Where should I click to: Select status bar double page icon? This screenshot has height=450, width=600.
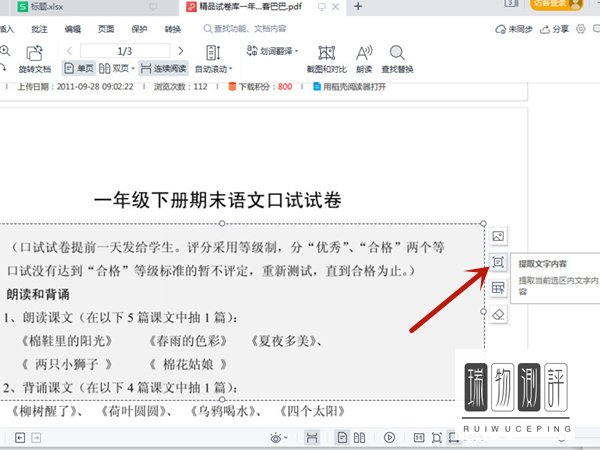click(x=359, y=437)
